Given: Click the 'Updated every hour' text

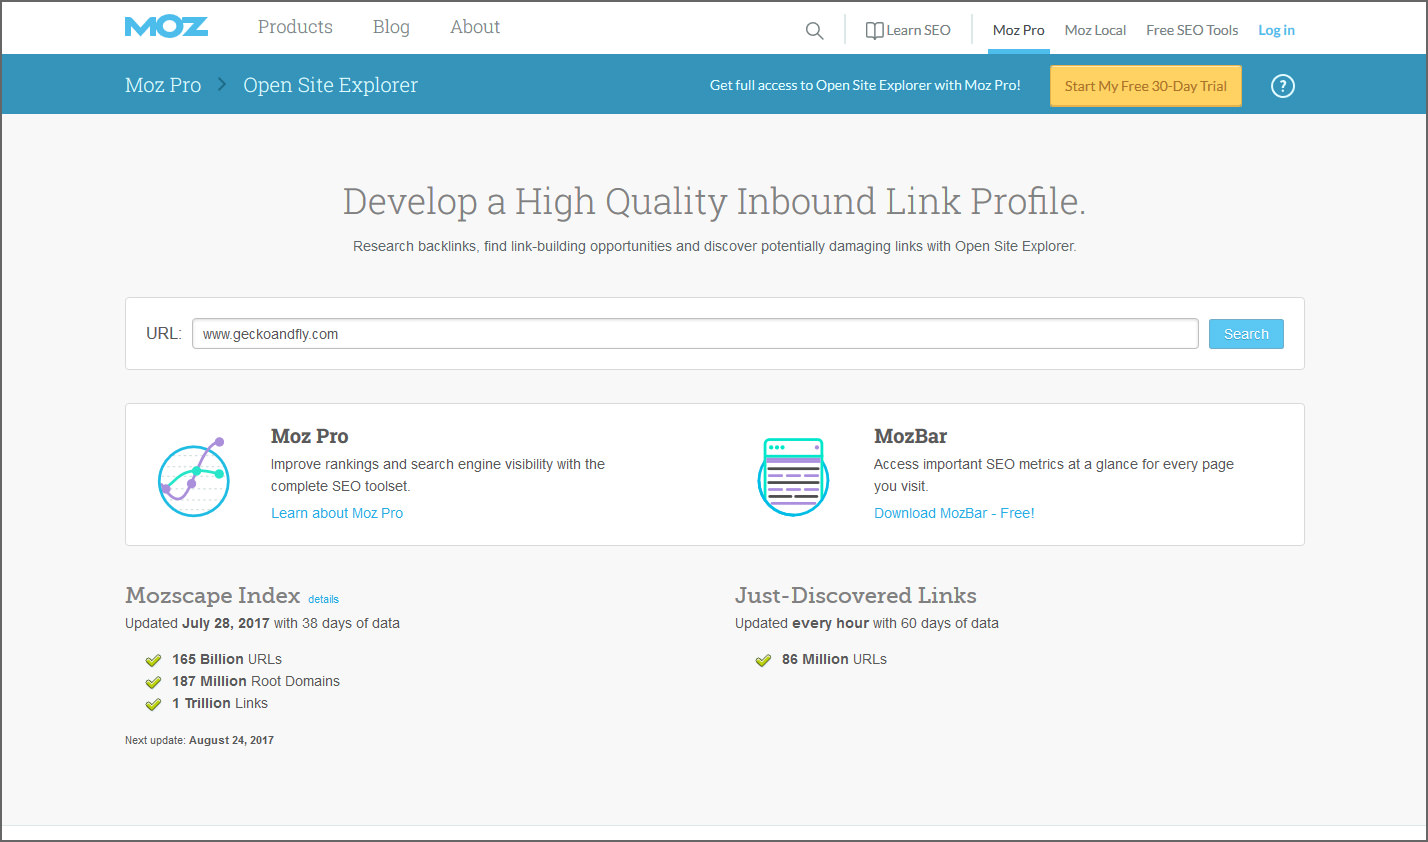Looking at the screenshot, I should 802,623.
